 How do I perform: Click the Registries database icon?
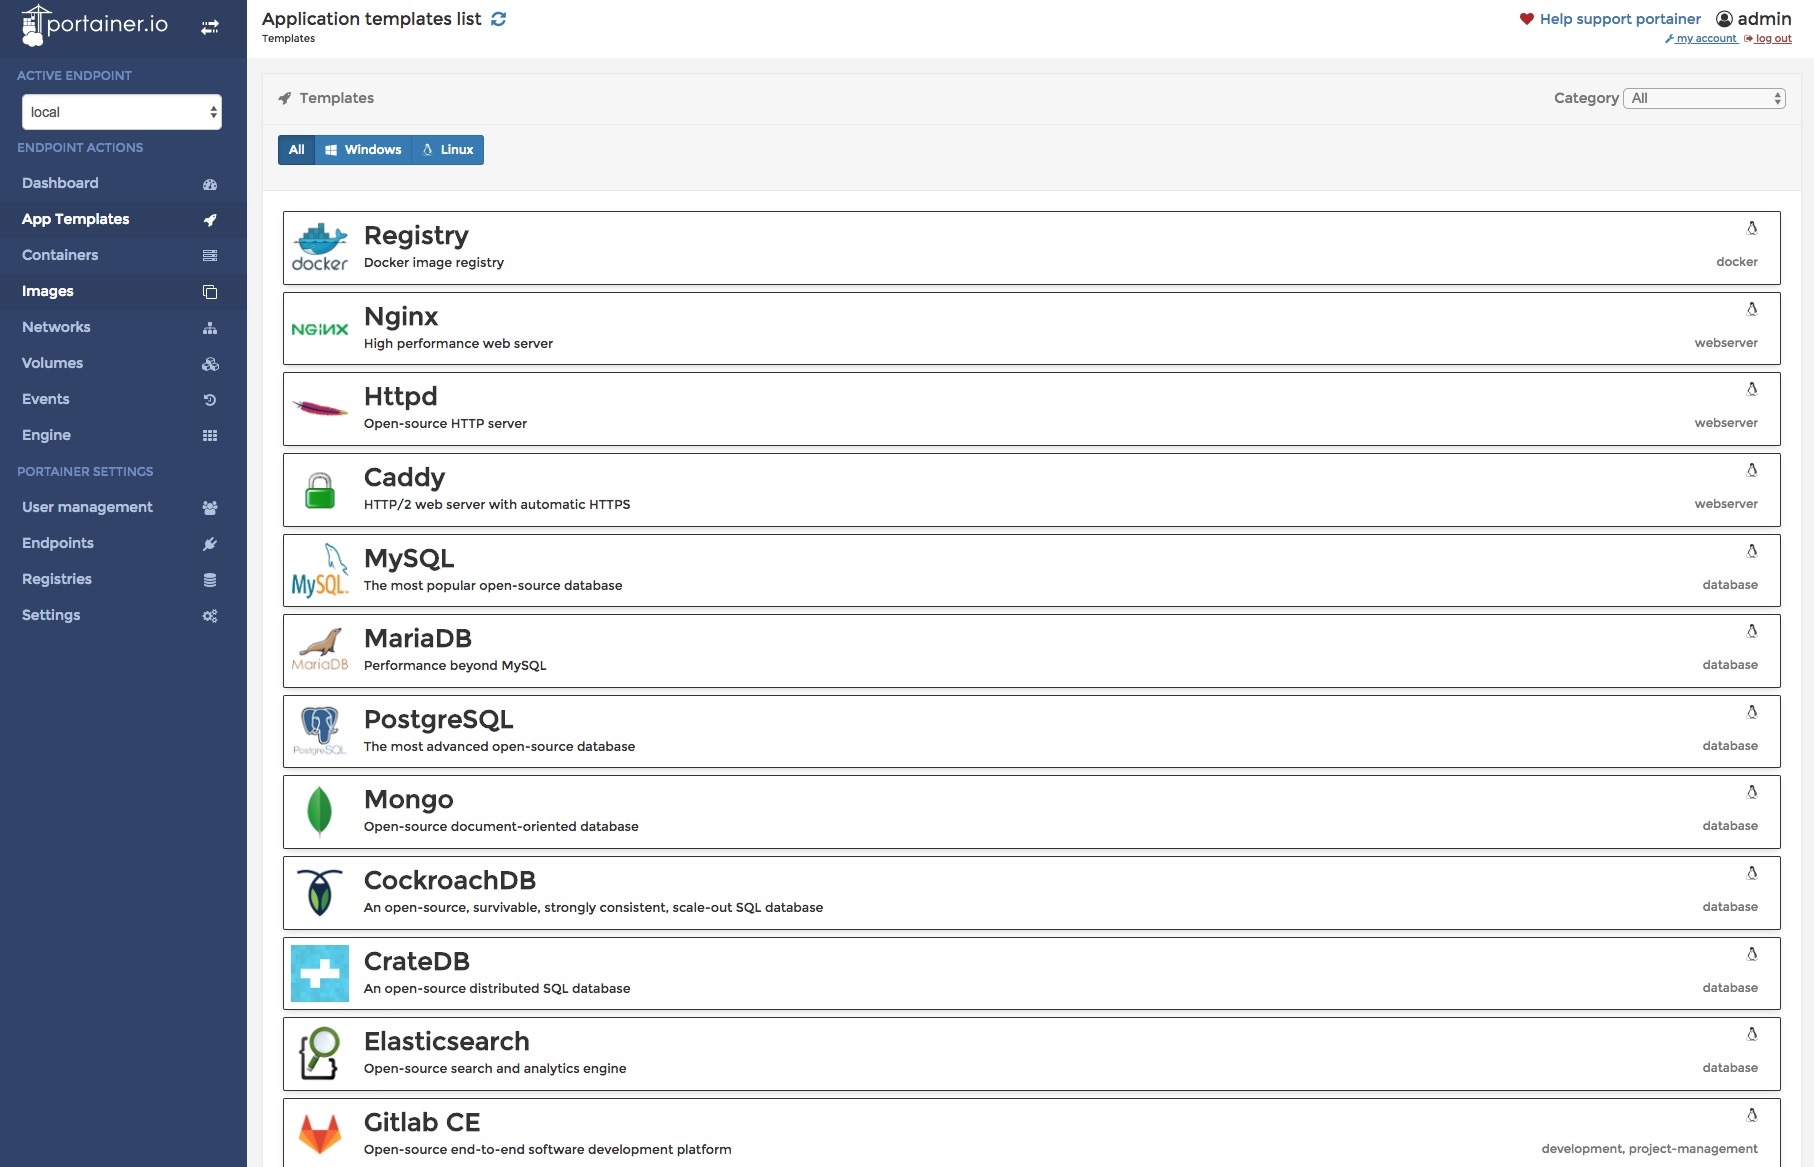point(210,580)
